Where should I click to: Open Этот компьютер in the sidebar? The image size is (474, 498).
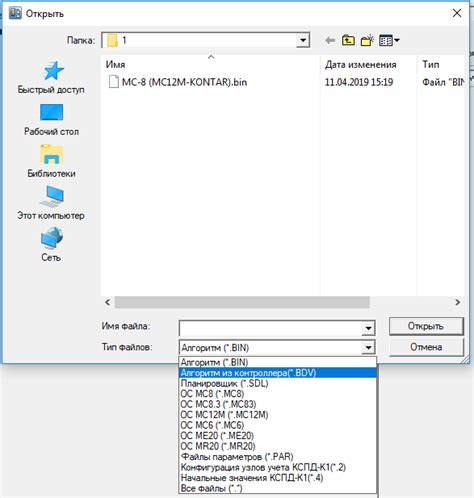[51, 203]
